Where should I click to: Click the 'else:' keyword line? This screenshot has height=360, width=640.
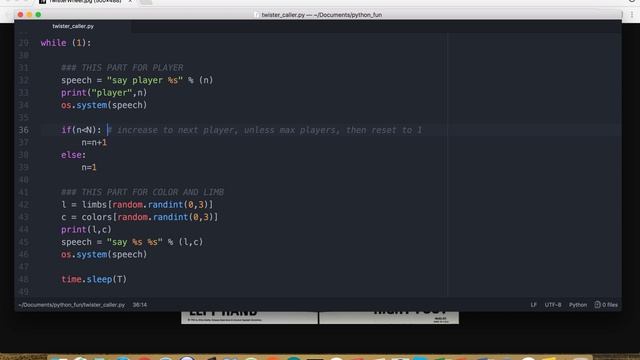73,155
